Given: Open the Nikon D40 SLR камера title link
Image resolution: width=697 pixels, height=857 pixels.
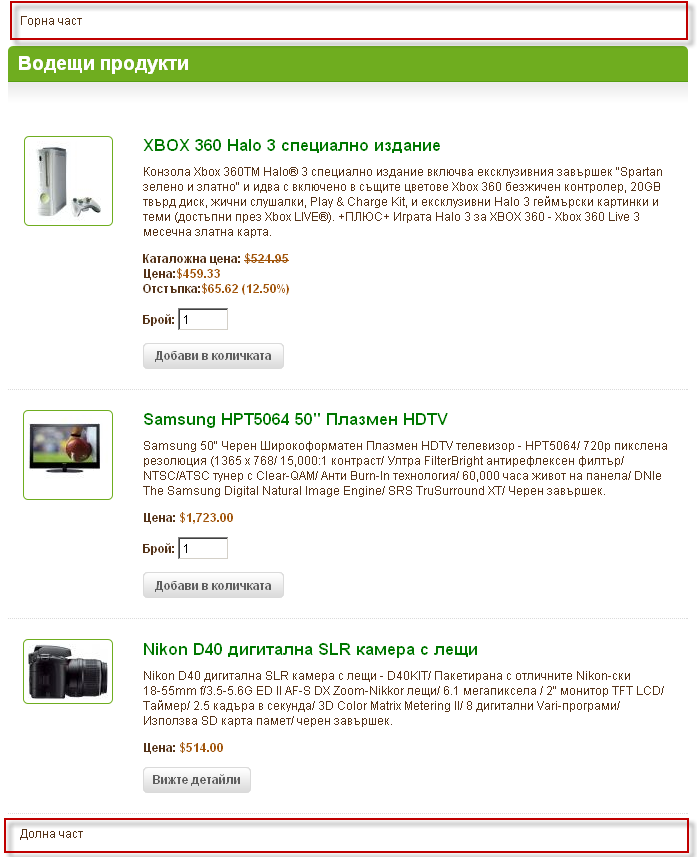Looking at the screenshot, I should pos(310,649).
